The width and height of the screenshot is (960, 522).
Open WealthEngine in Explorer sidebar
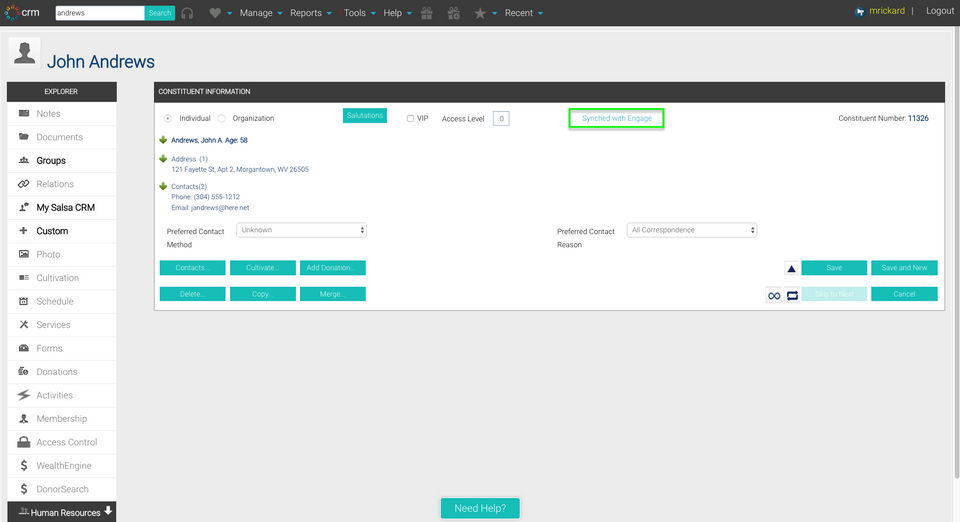62,465
